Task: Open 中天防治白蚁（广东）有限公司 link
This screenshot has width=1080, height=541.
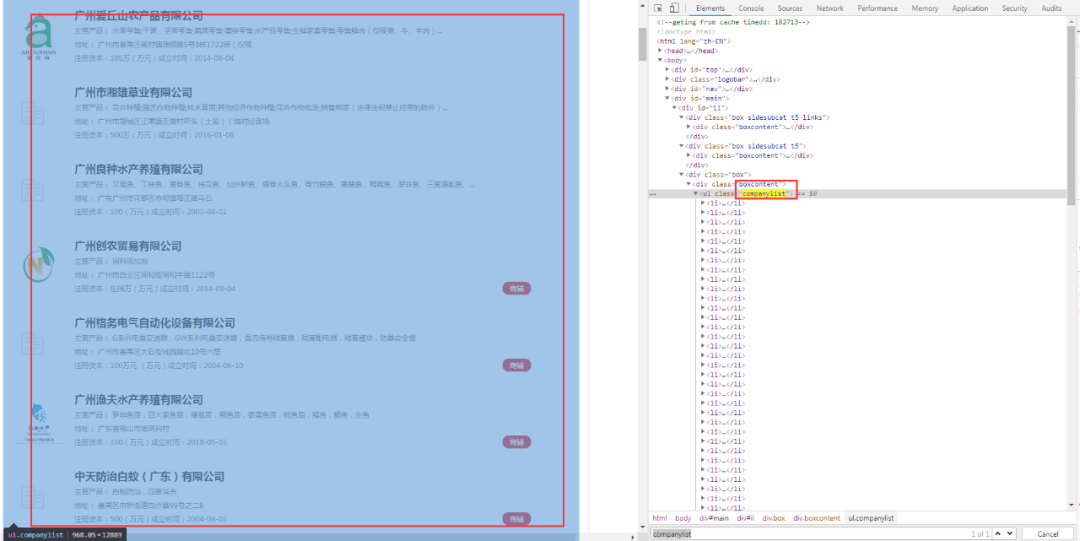Action: (149, 476)
